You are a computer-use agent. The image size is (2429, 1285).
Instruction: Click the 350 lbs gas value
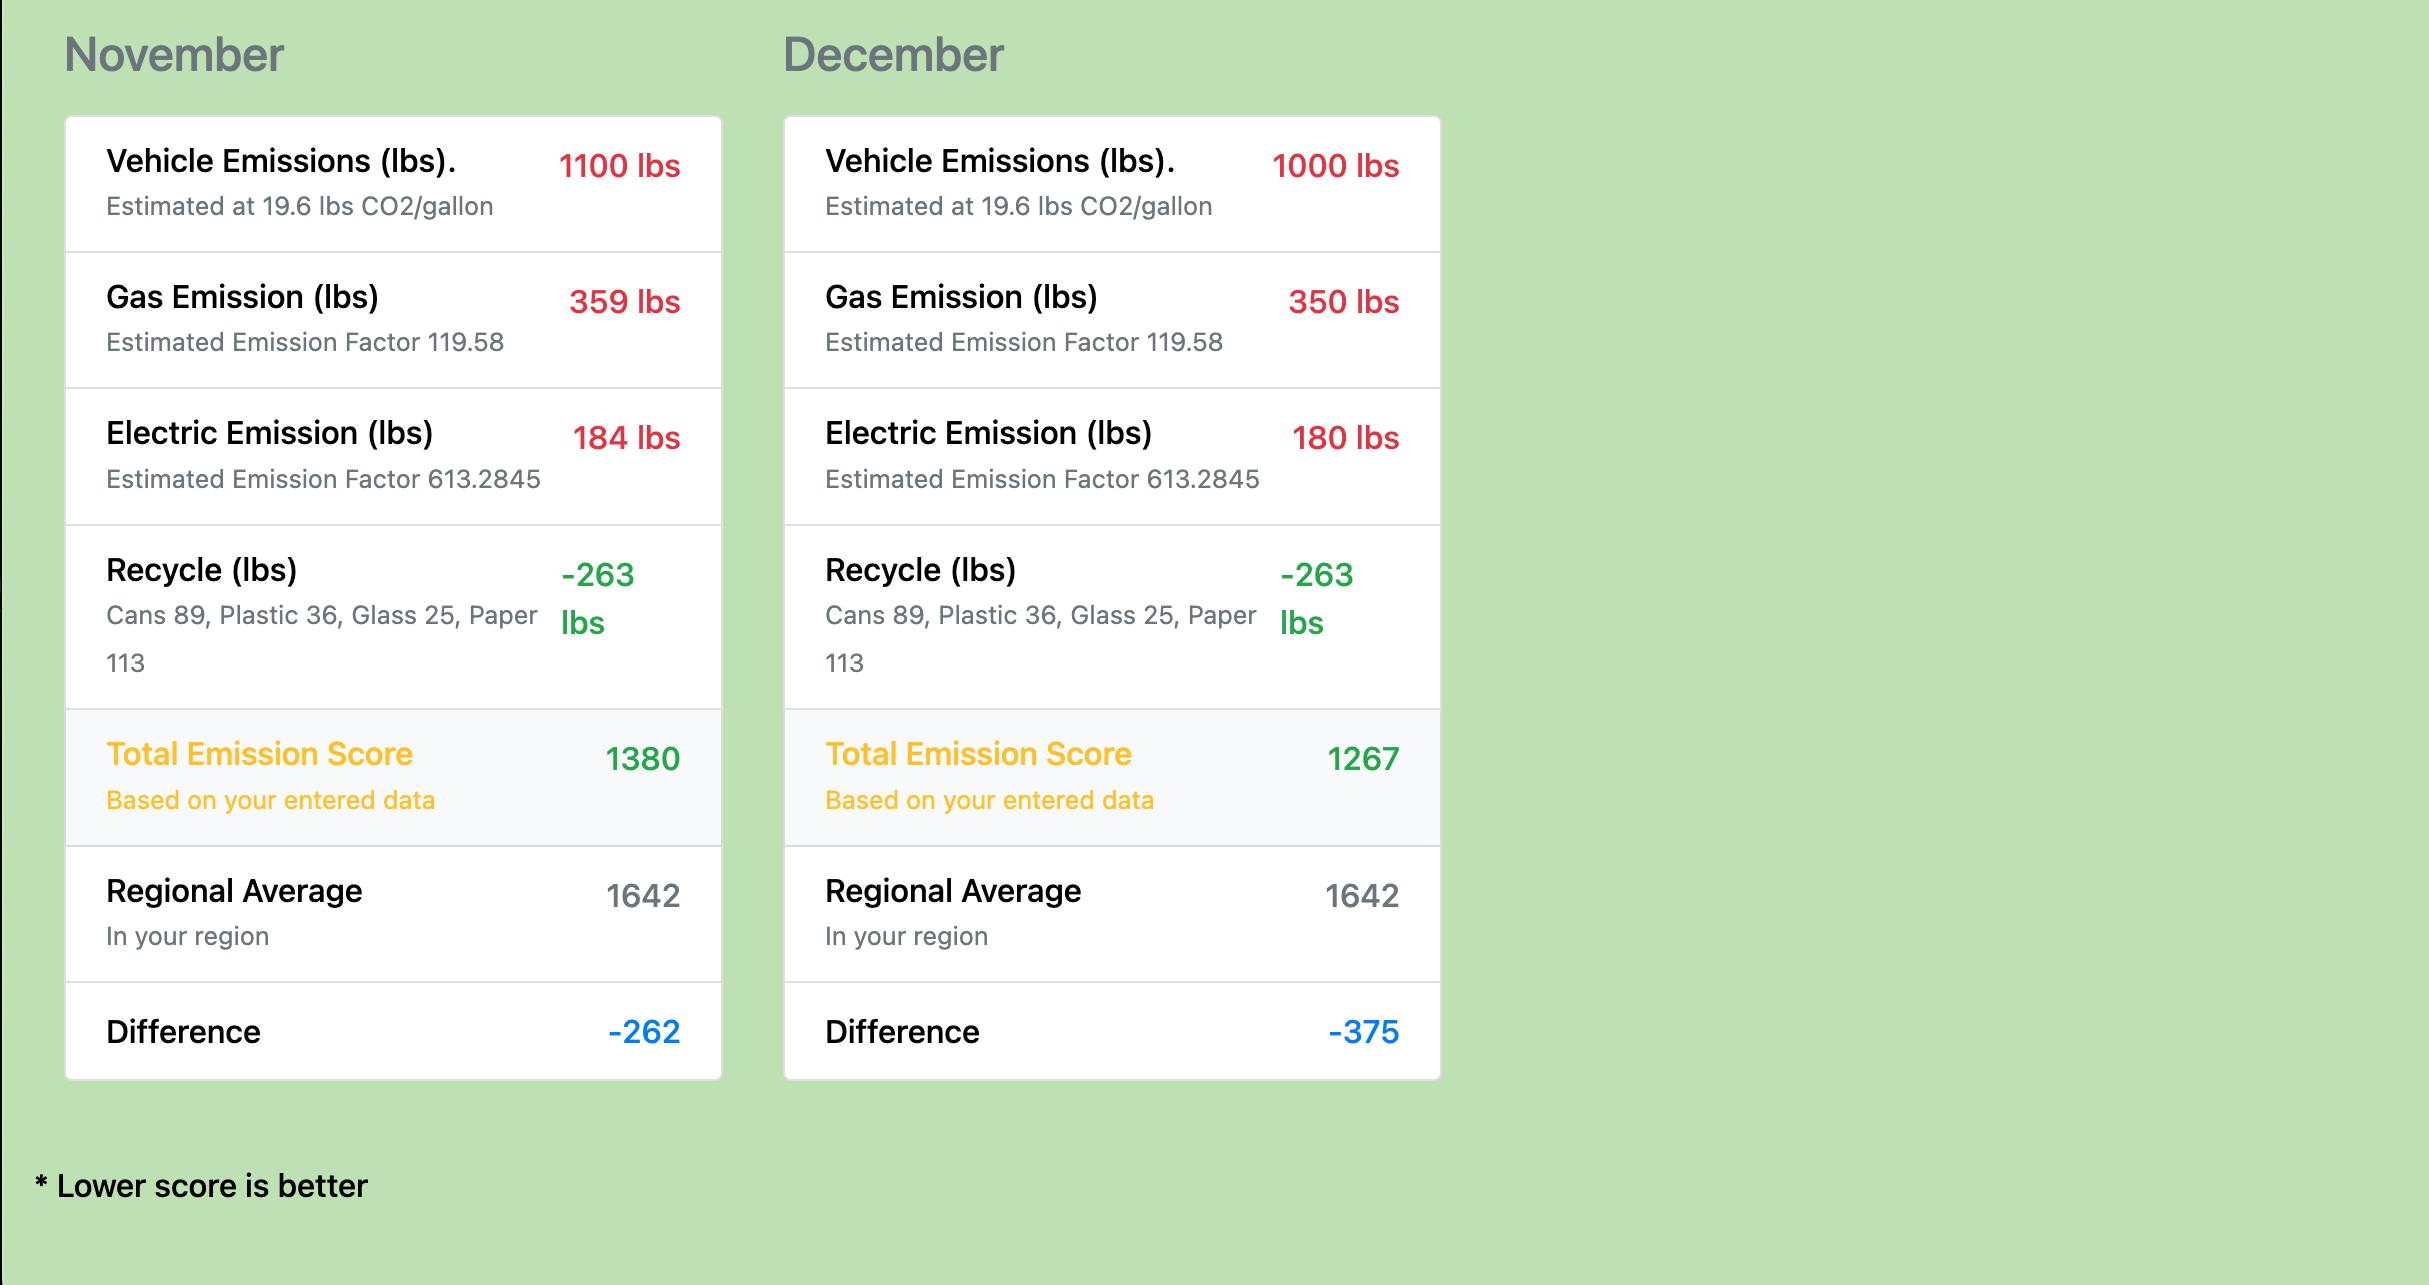click(x=1343, y=302)
